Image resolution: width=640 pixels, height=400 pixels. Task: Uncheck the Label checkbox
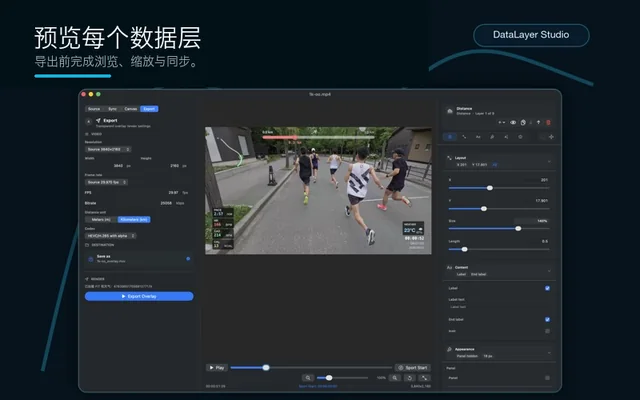coord(547,288)
